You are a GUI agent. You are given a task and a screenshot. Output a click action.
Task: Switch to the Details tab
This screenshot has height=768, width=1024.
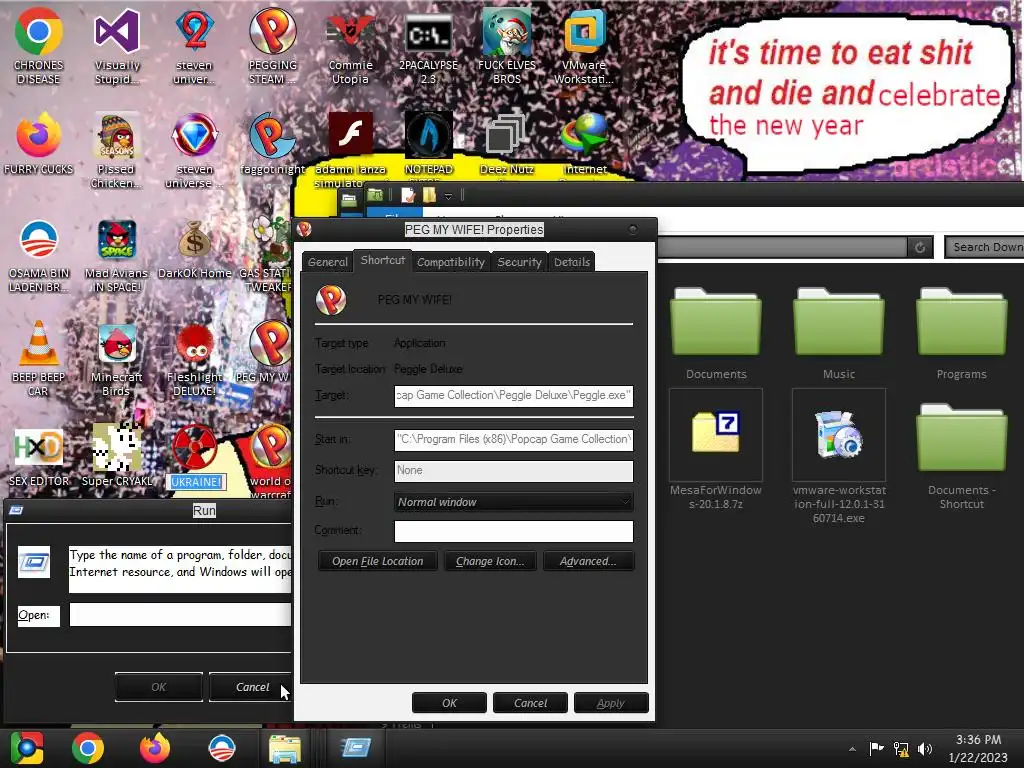click(571, 262)
